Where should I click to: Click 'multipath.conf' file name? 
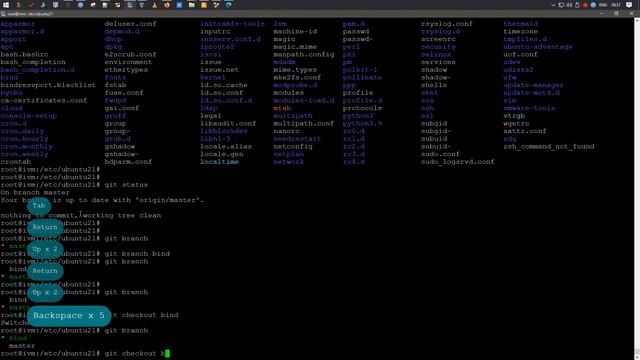pyautogui.click(x=304, y=123)
